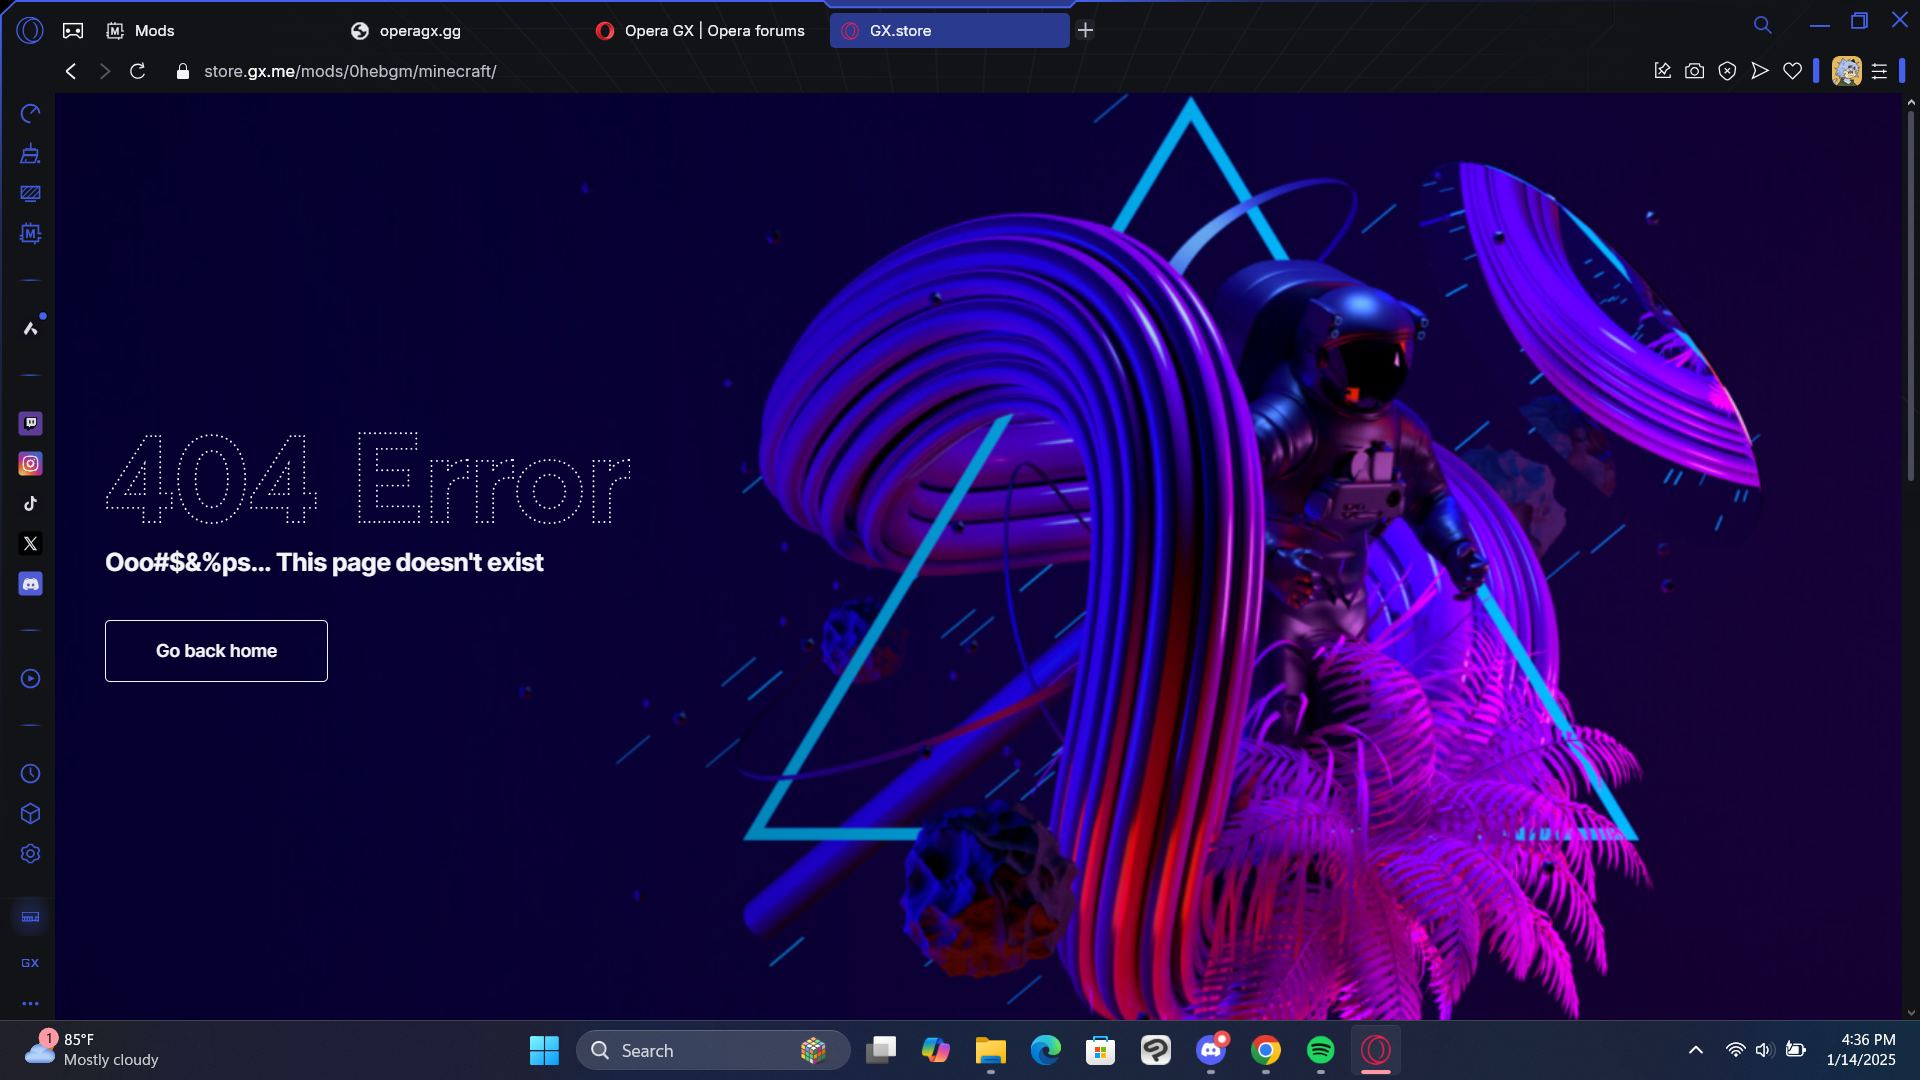This screenshot has height=1080, width=1920.
Task: Add page to bookmarks heart icon
Action: (1793, 71)
